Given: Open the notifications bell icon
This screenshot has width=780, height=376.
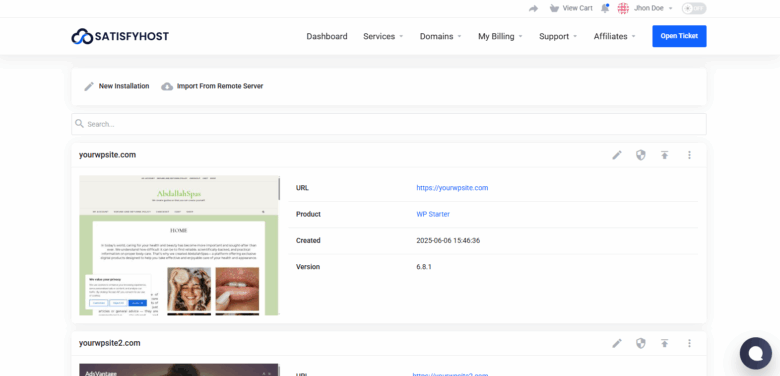Looking at the screenshot, I should (x=605, y=8).
